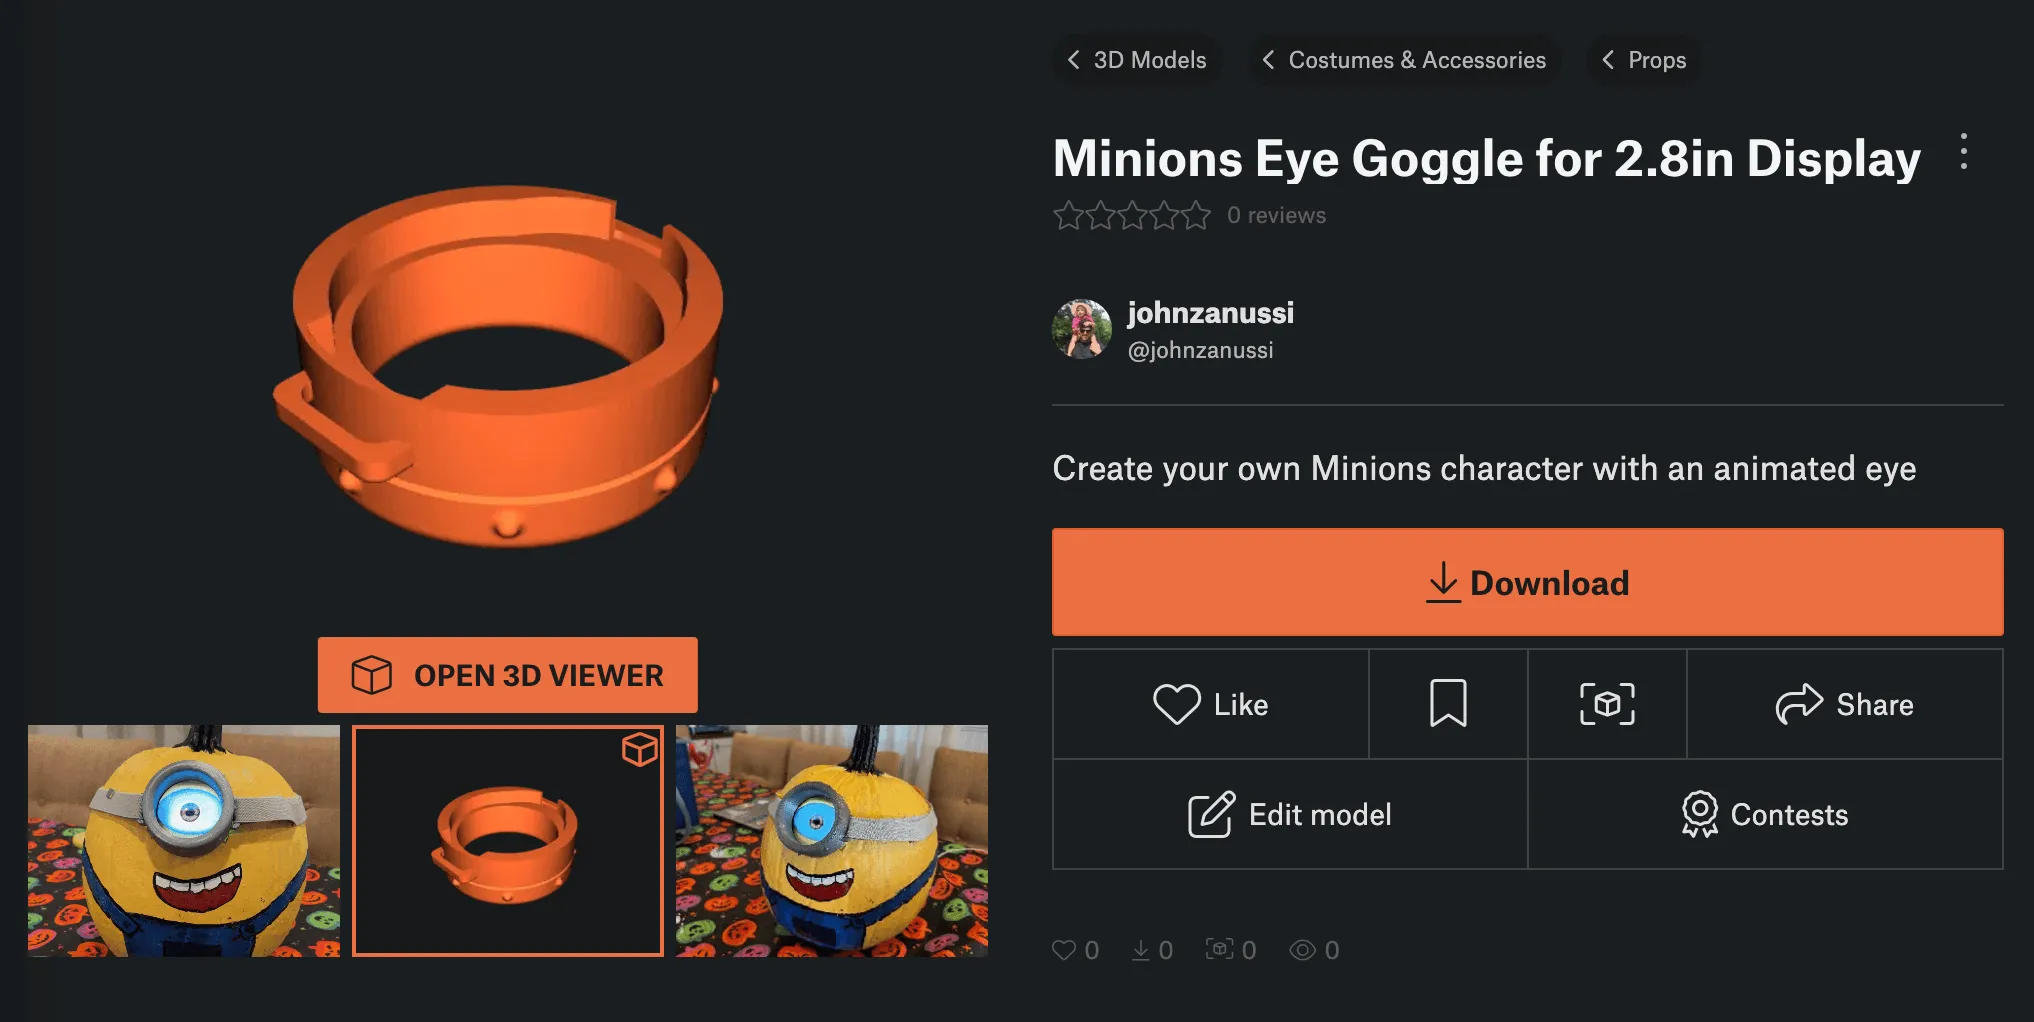
Task: Expand back via 3D Models chevron
Action: 1074,60
